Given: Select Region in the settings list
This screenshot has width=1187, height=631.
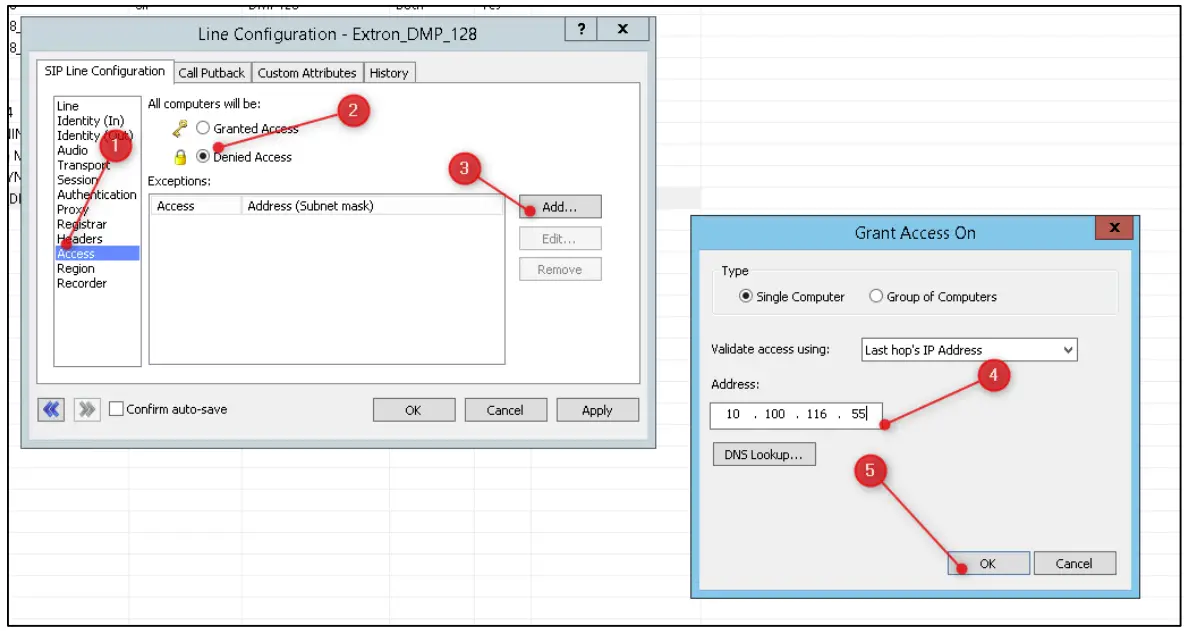Looking at the screenshot, I should coord(76,268).
